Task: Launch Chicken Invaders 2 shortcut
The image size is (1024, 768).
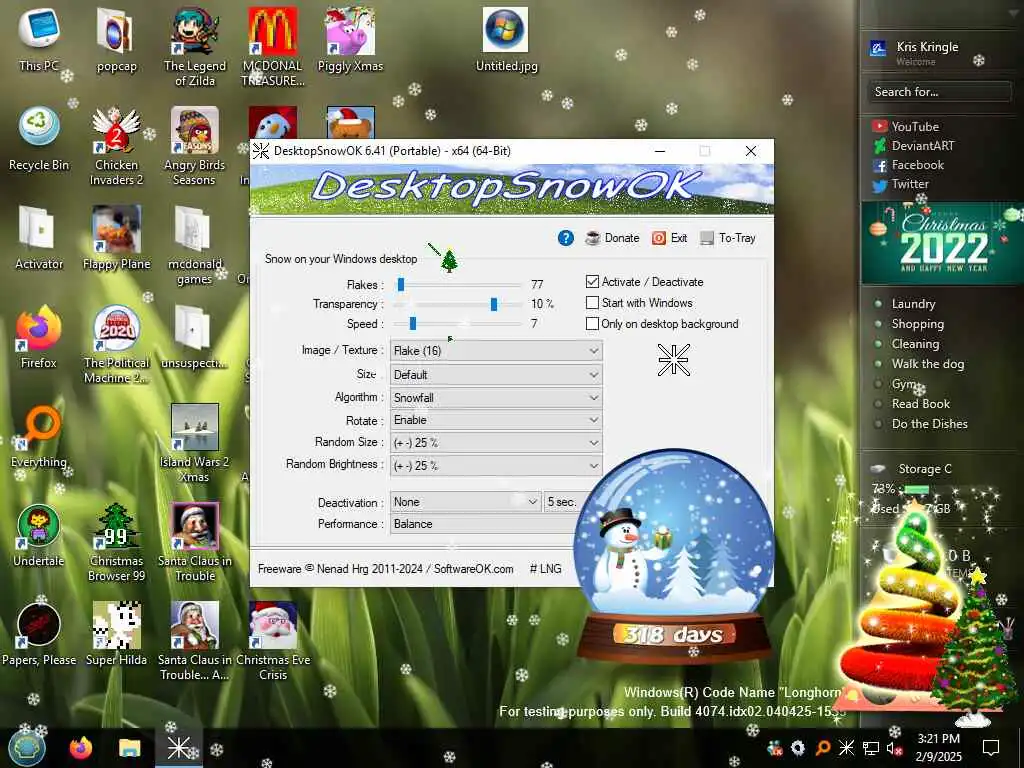Action: (x=116, y=146)
